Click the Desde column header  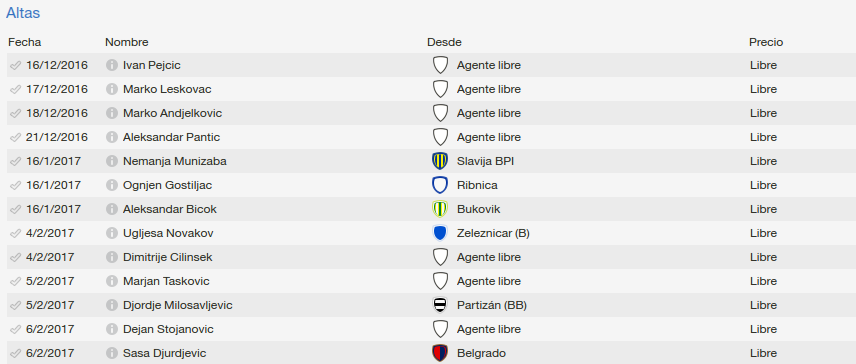(x=444, y=42)
